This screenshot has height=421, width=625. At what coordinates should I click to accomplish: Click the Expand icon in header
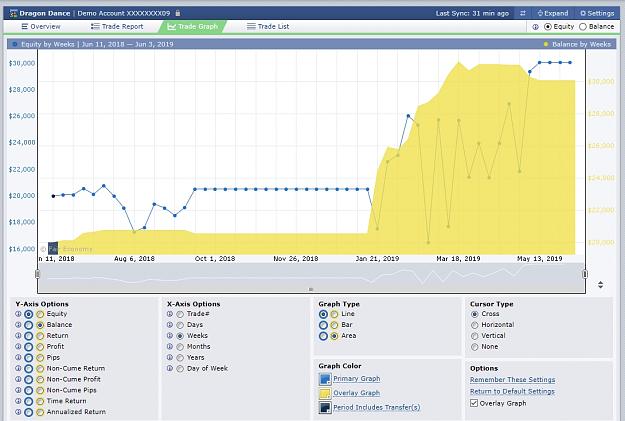click(x=540, y=13)
